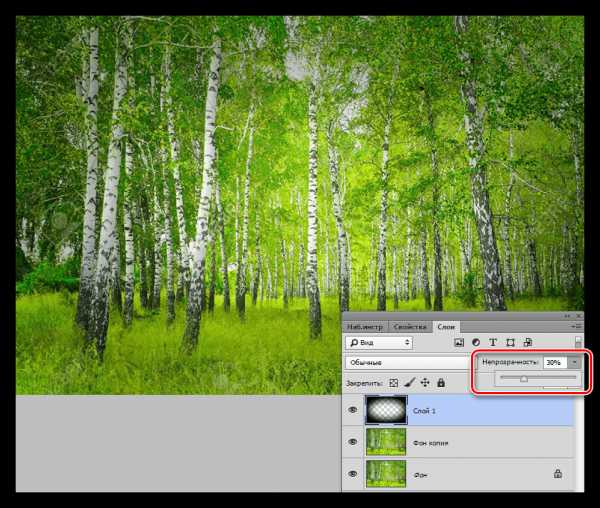600x508 pixels.
Task: Click the Фон layer thumbnail
Action: pyautogui.click(x=386, y=474)
